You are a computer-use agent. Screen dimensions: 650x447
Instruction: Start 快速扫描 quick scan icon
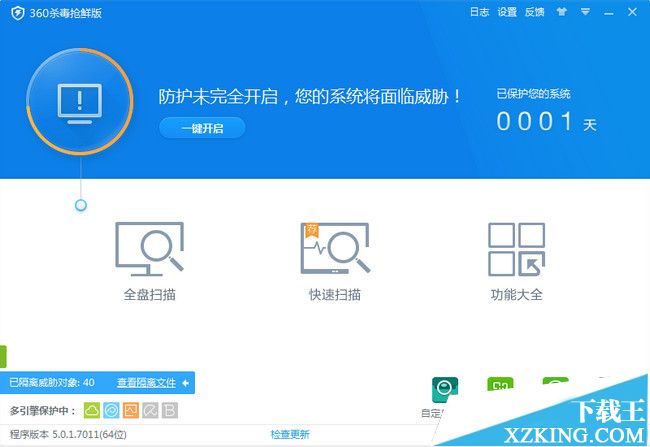pos(334,248)
